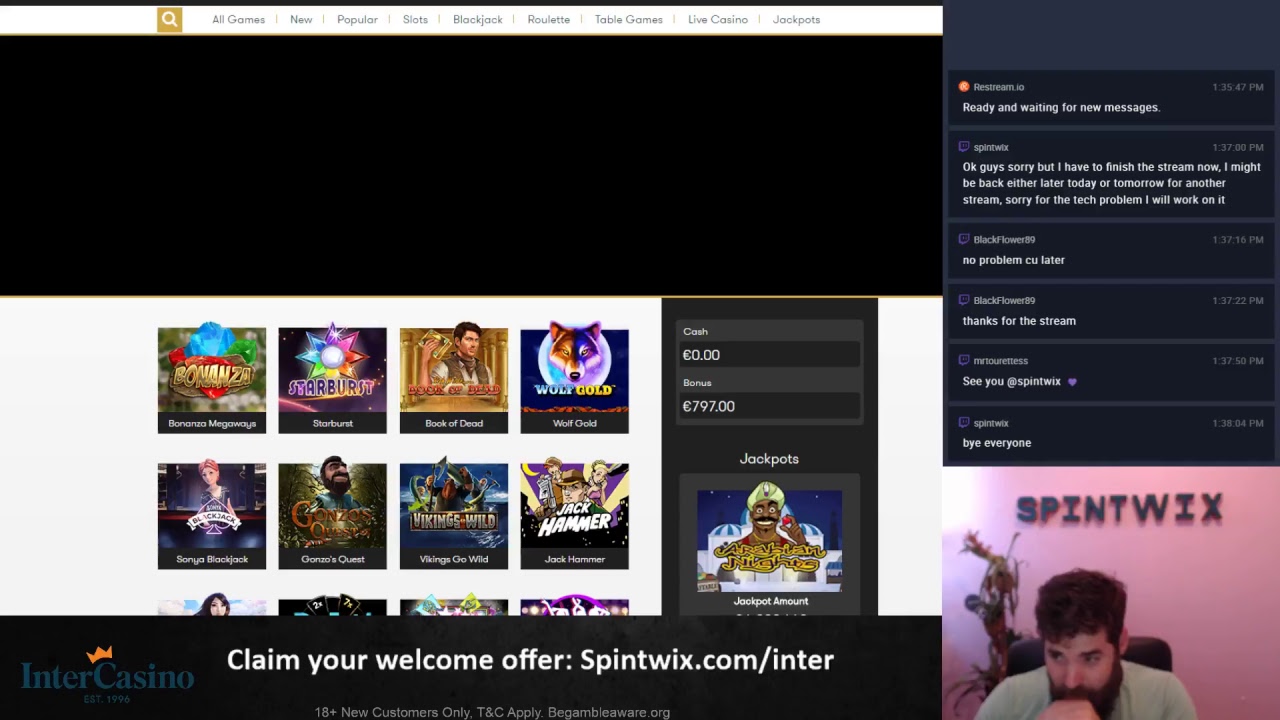Open the New games category
The image size is (1280, 720).
tap(301, 19)
